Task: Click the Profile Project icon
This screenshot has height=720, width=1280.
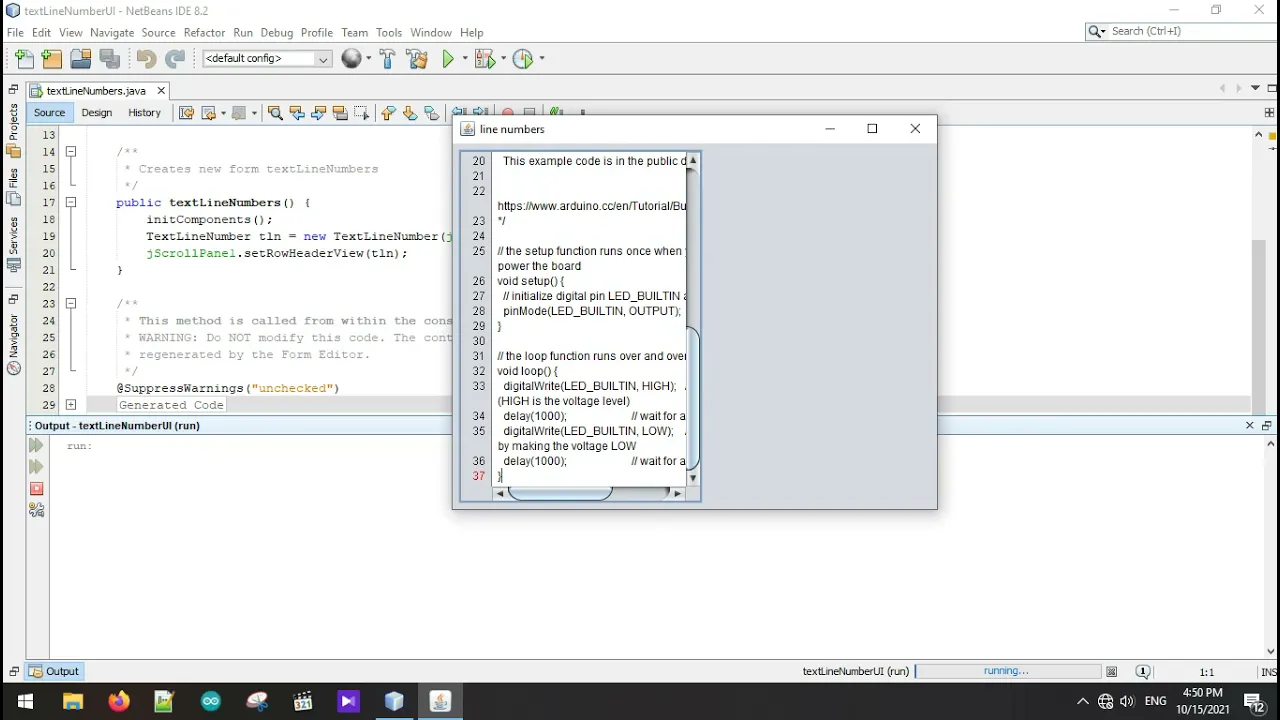Action: [x=523, y=59]
